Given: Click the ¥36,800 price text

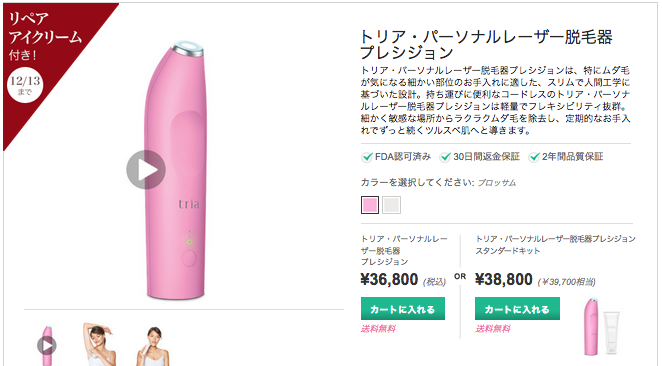Looking at the screenshot, I should pyautogui.click(x=389, y=279).
